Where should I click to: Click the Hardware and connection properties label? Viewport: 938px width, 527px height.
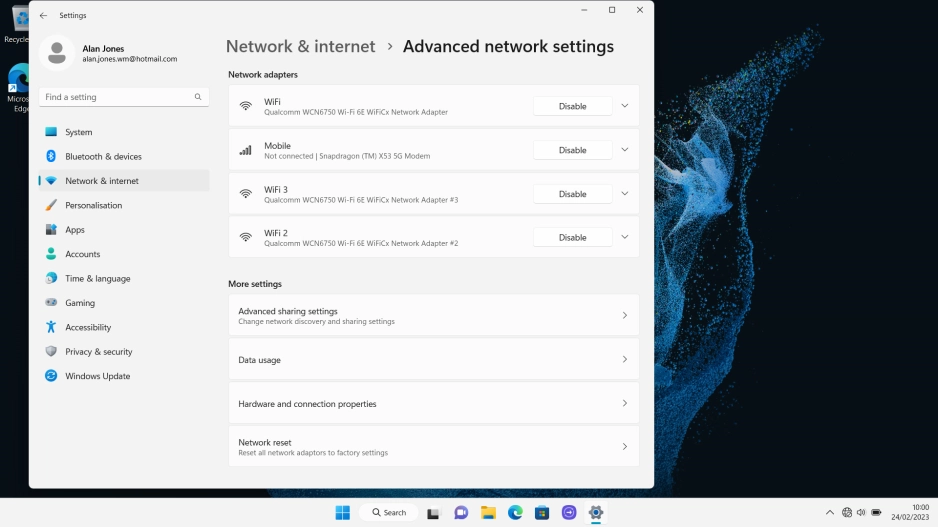[307, 404]
